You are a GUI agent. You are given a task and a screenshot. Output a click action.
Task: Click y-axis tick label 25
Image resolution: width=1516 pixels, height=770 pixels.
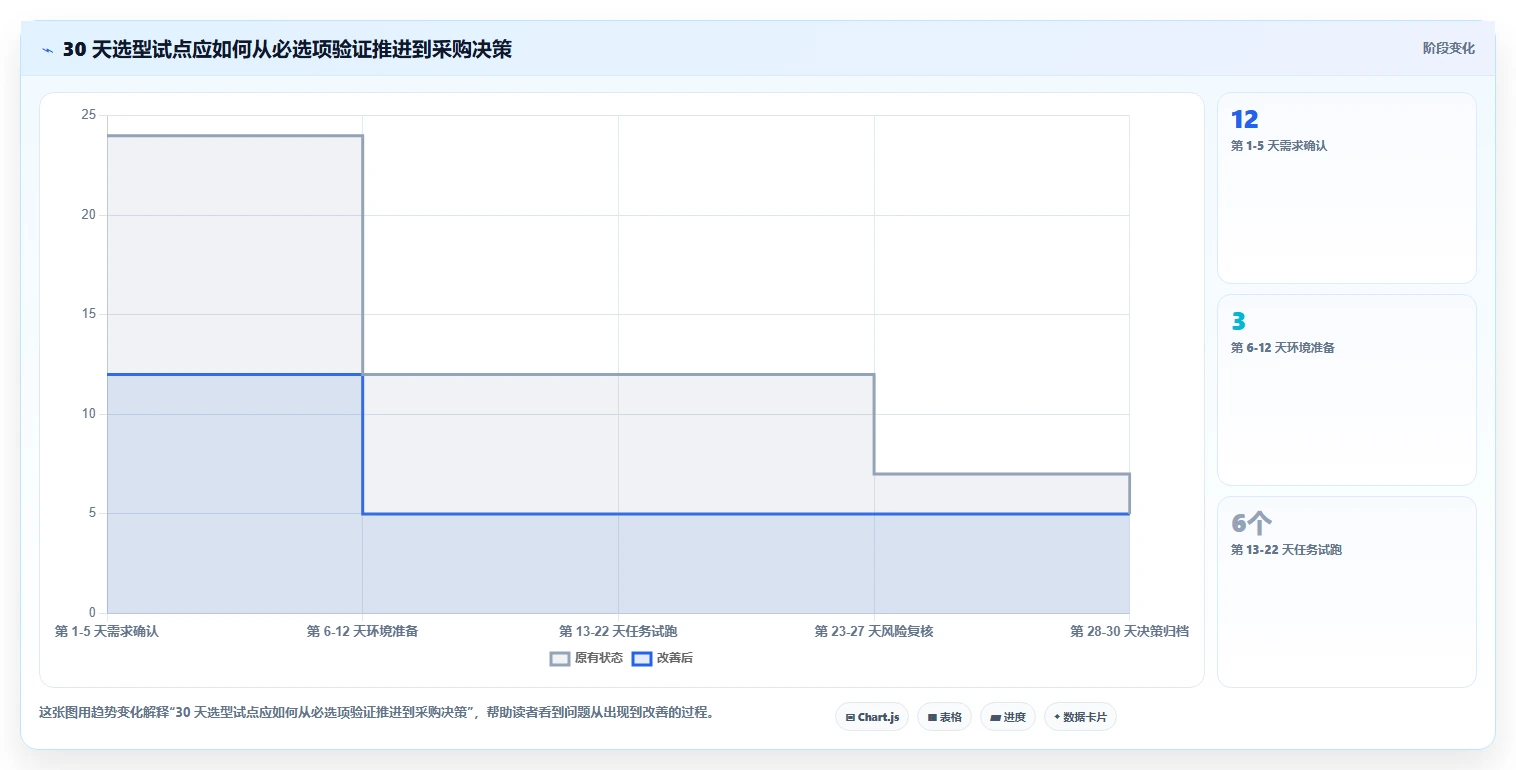coord(88,115)
